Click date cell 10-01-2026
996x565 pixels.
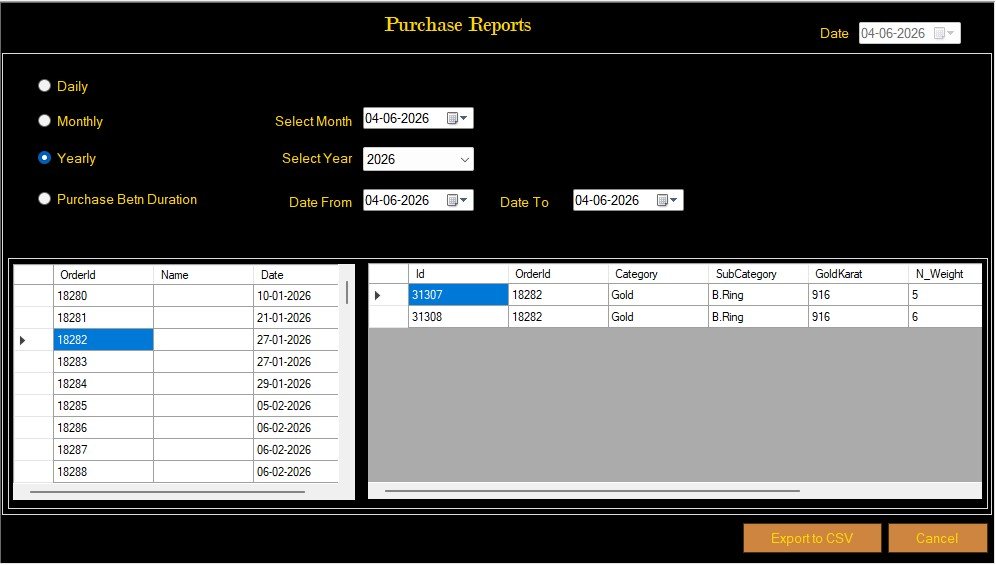(296, 296)
